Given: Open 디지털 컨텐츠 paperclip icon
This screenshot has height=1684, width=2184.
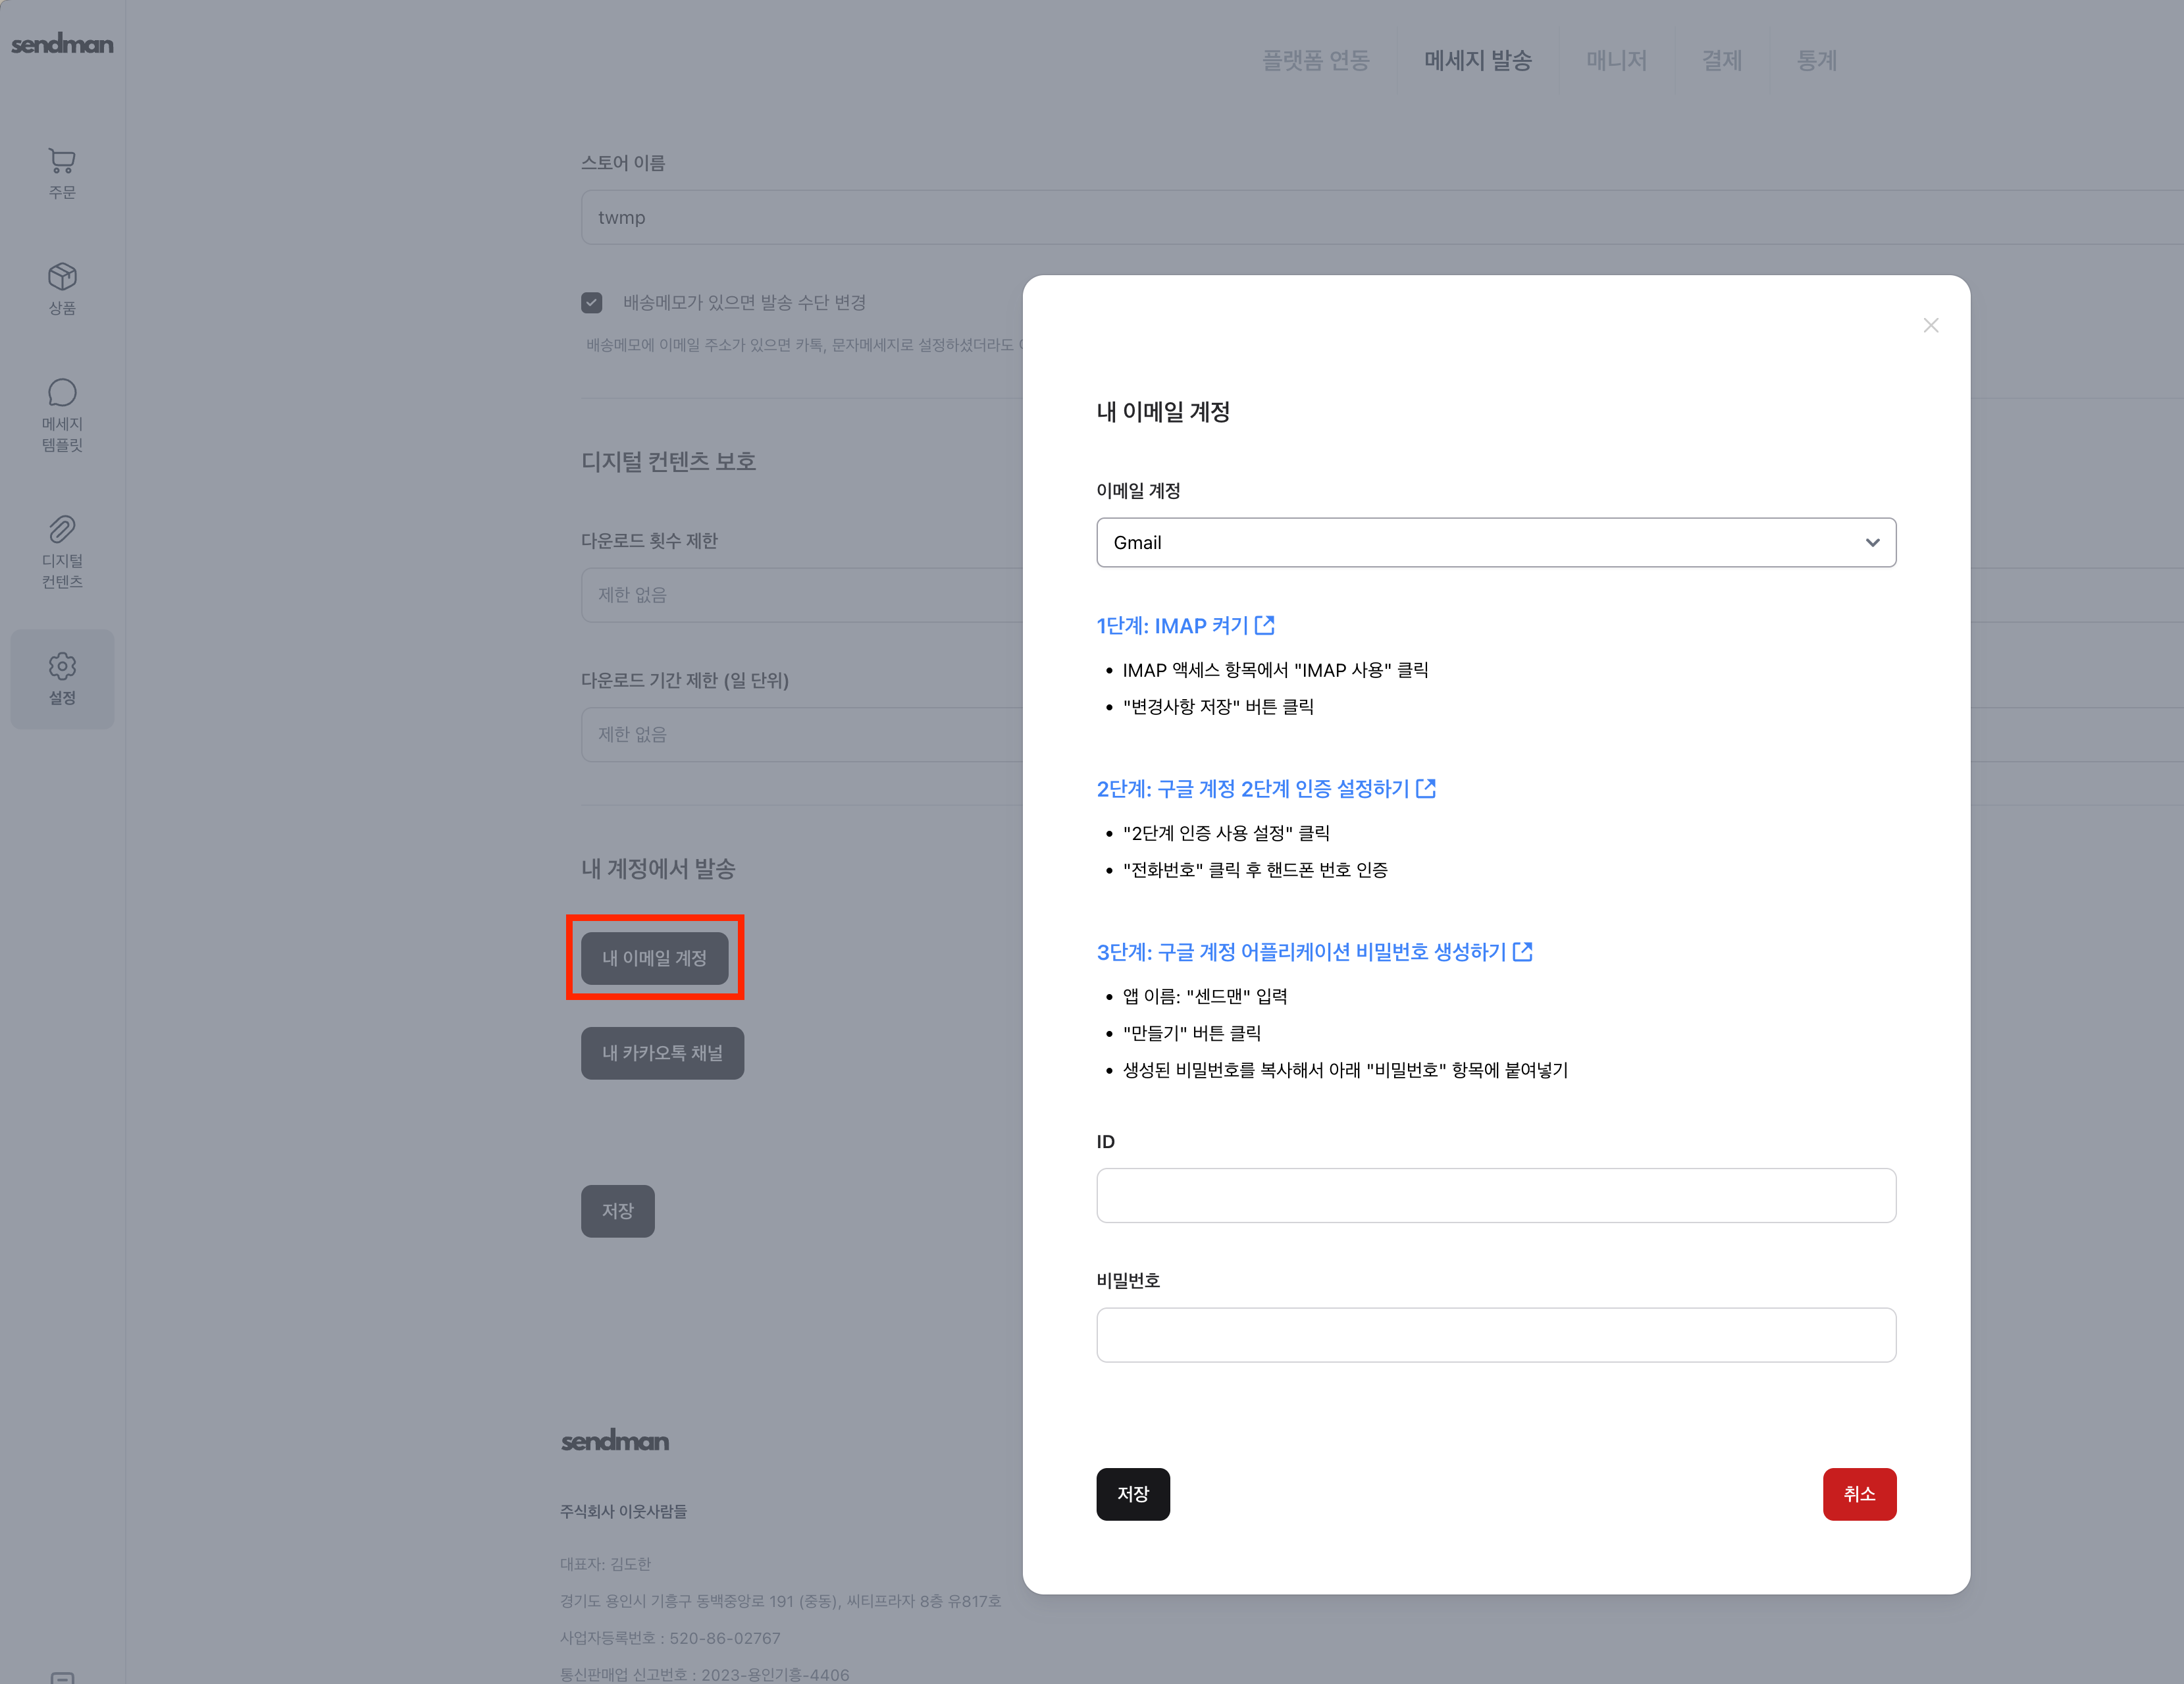Looking at the screenshot, I should click(x=62, y=529).
